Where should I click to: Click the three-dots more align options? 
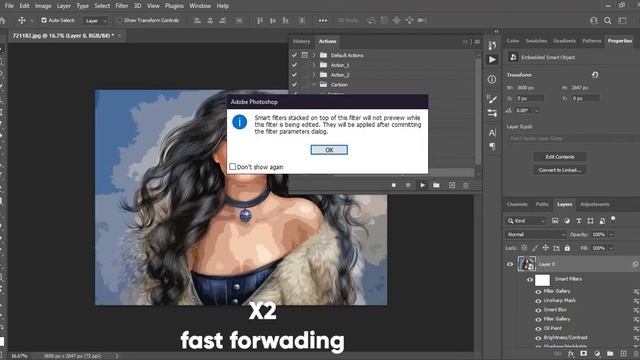coord(322,20)
